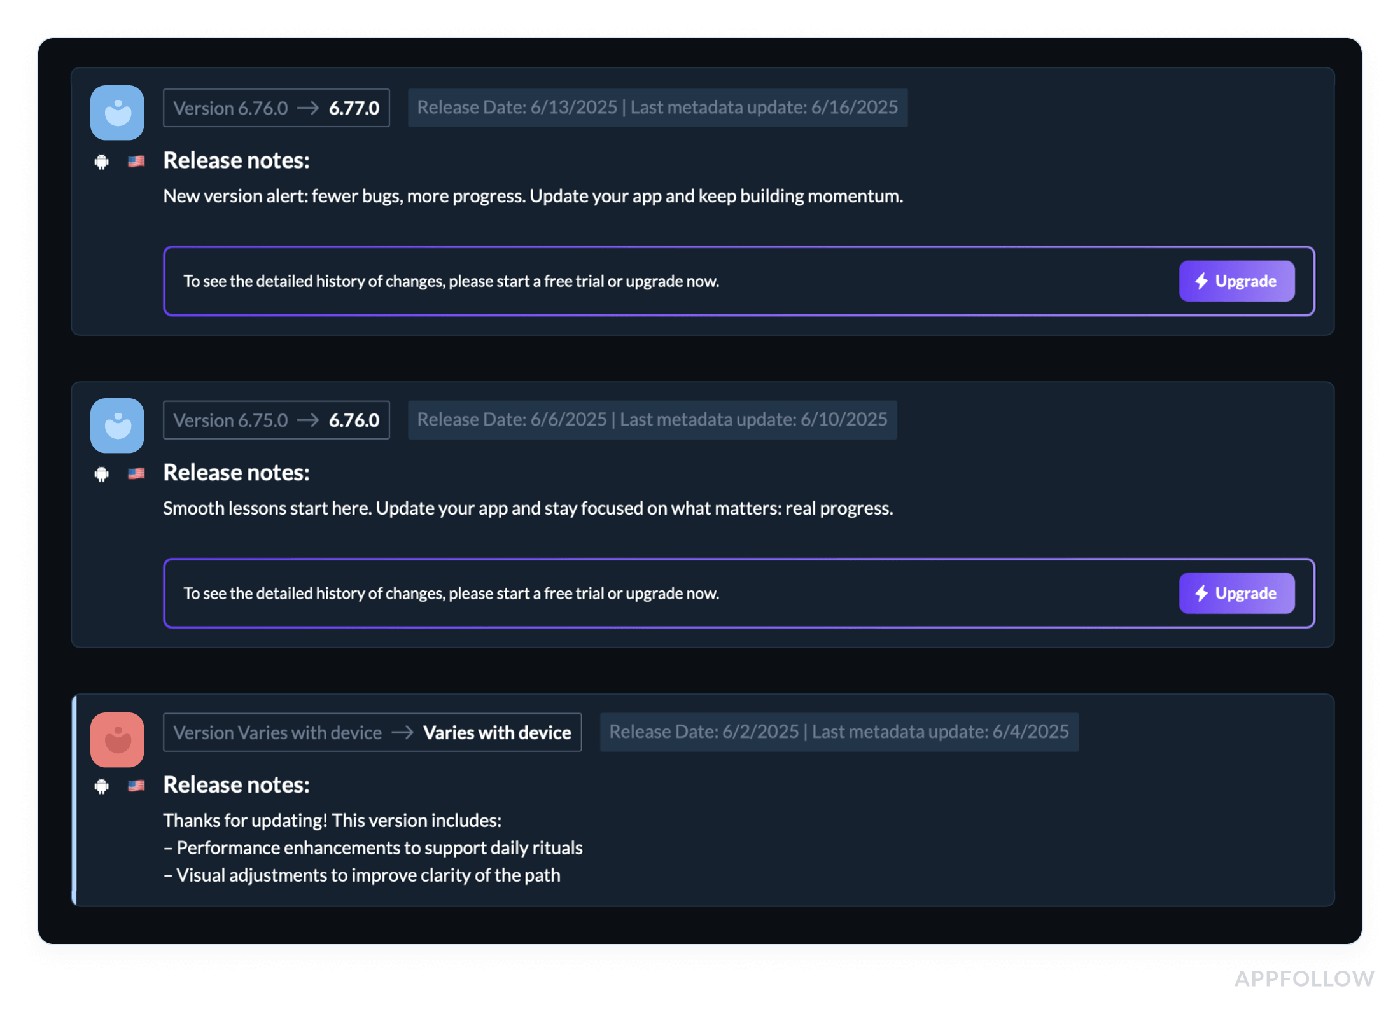Click the Android icon under version 6.77.0 entry
Image resolution: width=1400 pixels, height=1014 pixels.
tap(101, 162)
